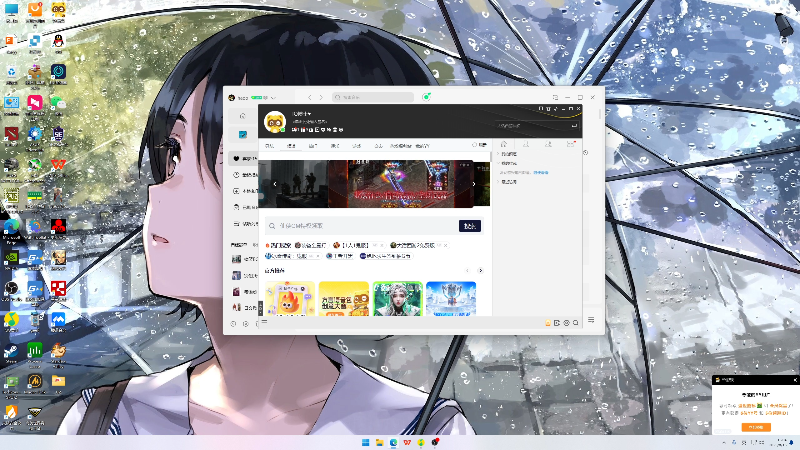Open the yellow raccoon recommendation card
Image resolution: width=800 pixels, height=450 pixels.
point(343,298)
